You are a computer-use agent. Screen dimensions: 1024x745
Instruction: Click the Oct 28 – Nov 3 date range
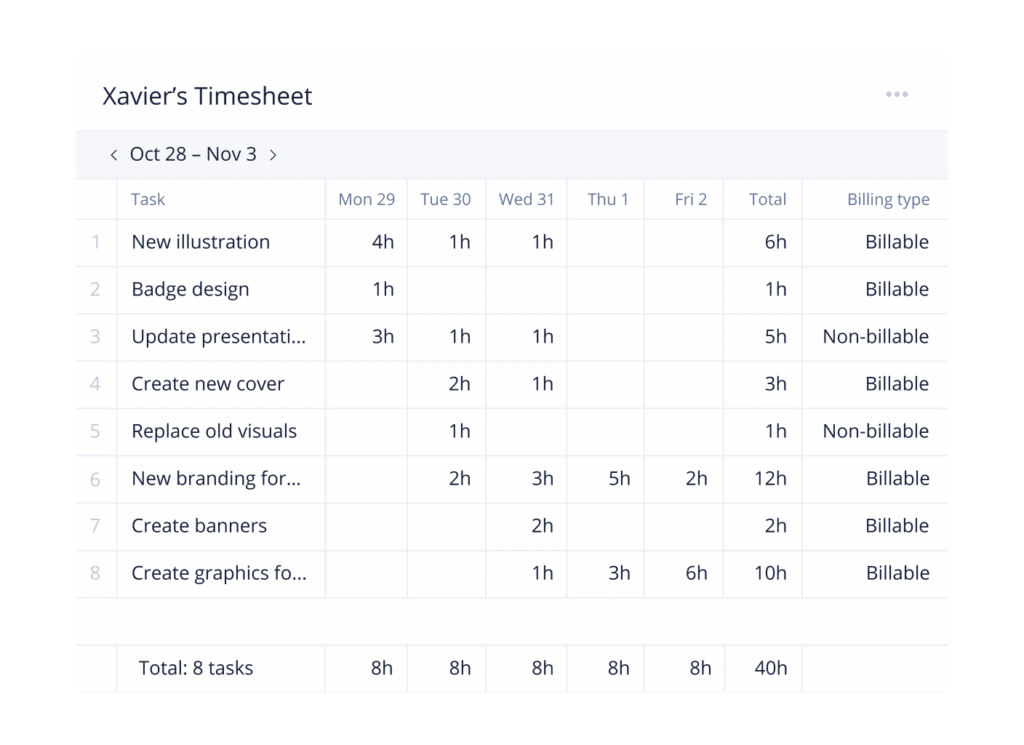click(x=193, y=155)
